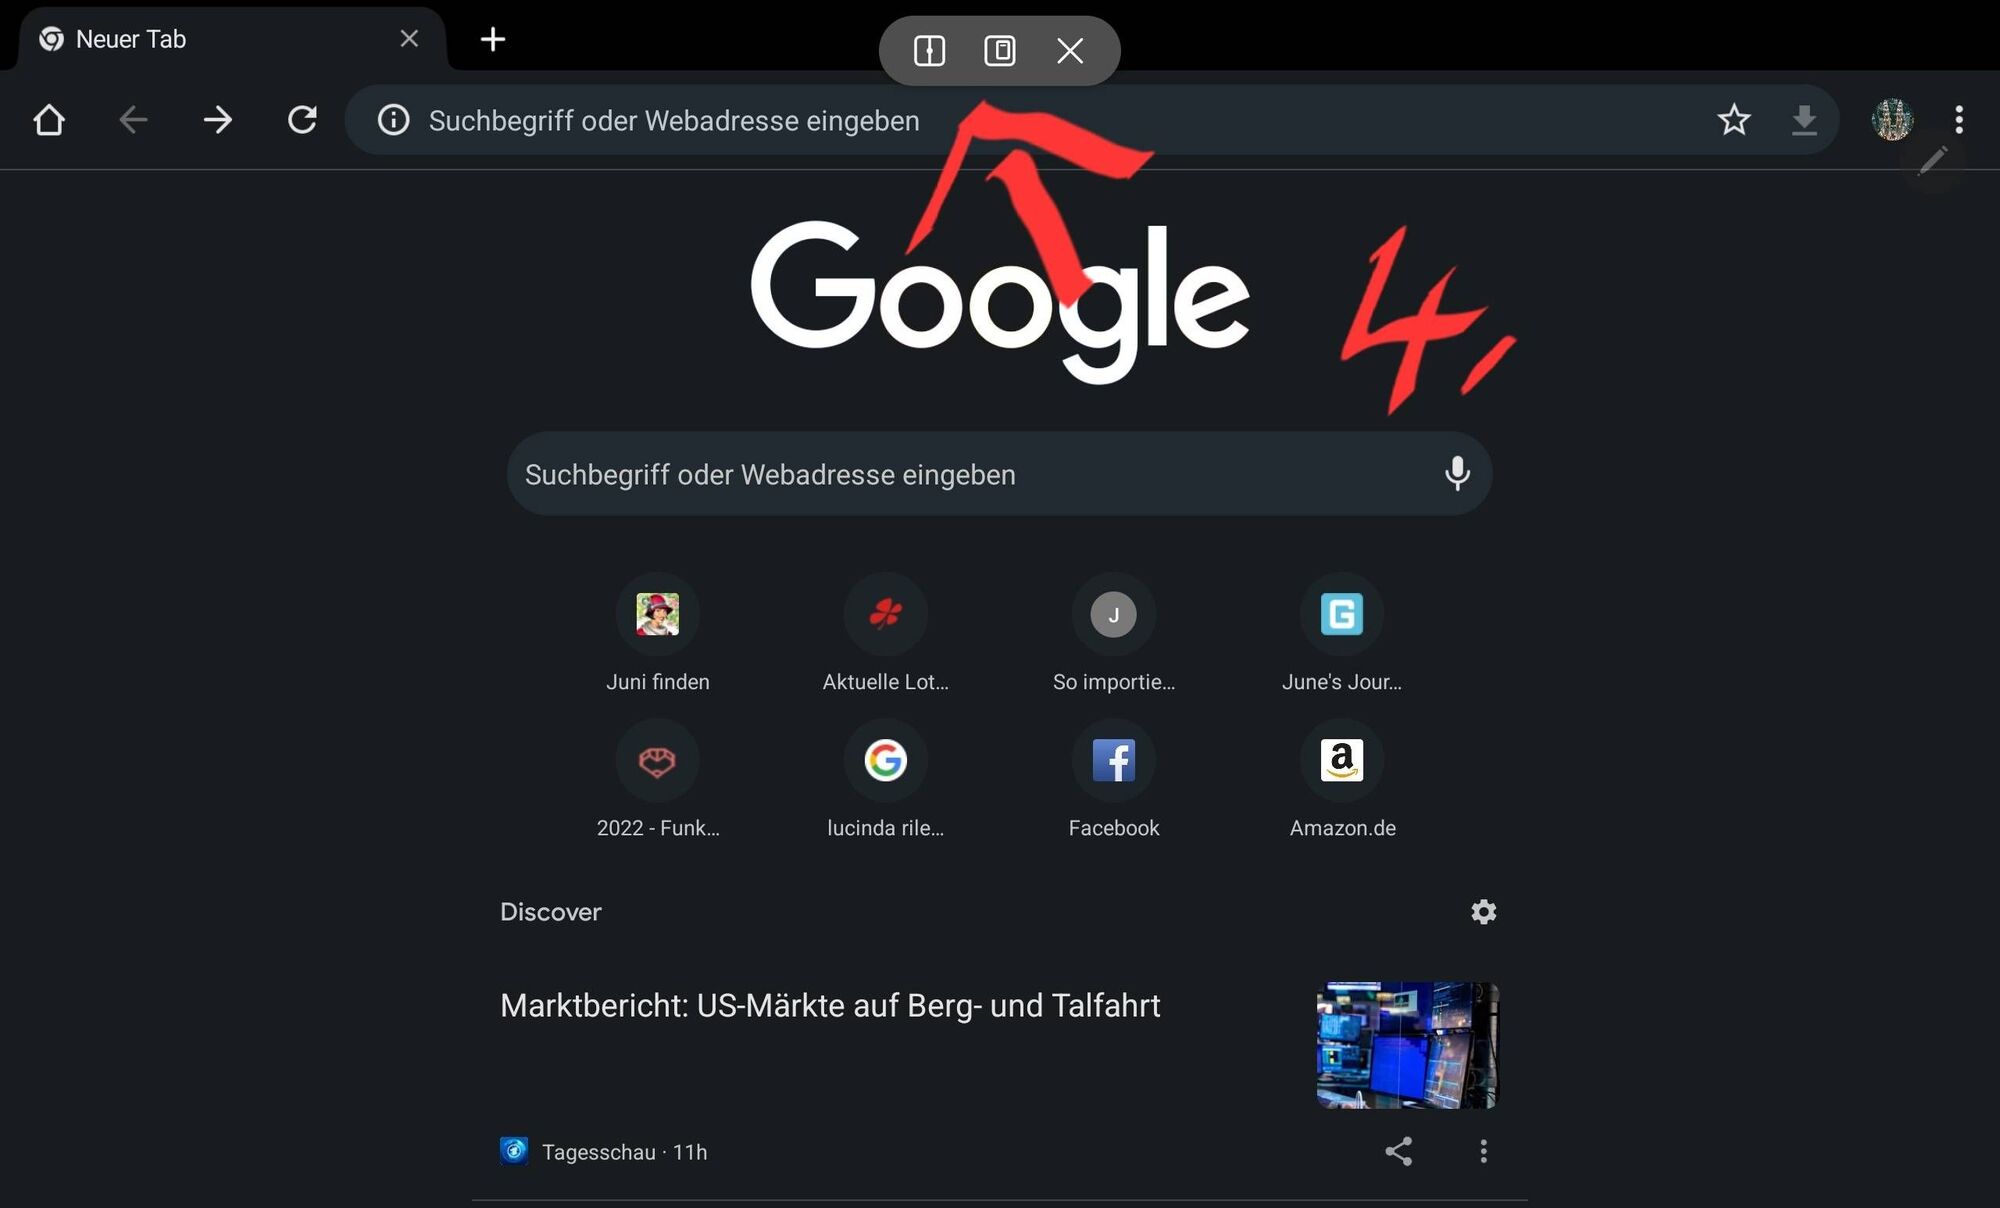The height and width of the screenshot is (1208, 2000).
Task: Focus the address bar field
Action: click(x=1092, y=120)
